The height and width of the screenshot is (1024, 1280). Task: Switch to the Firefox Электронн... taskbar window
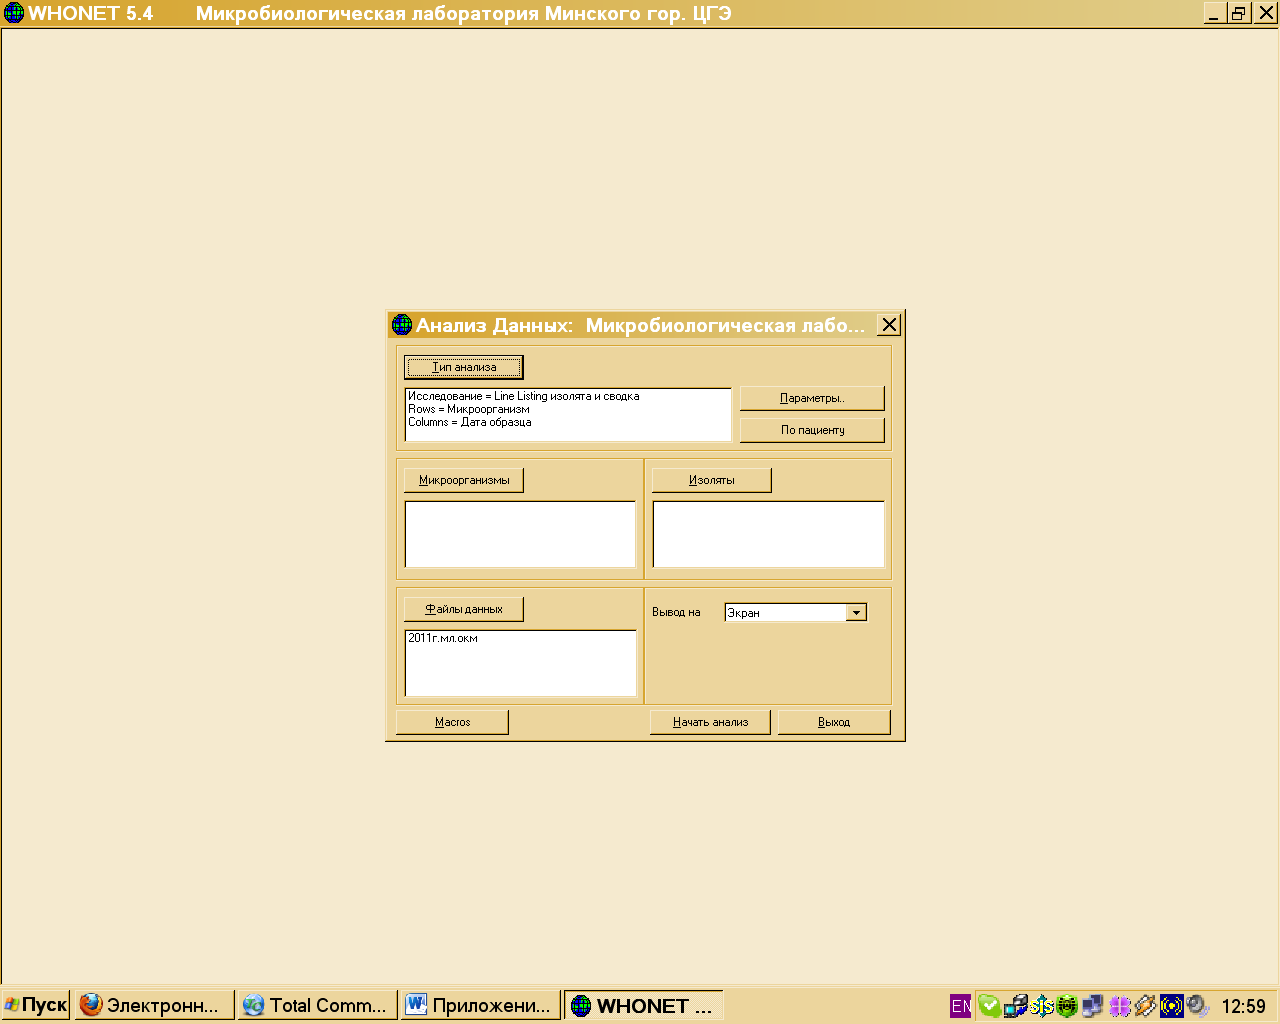(154, 1005)
